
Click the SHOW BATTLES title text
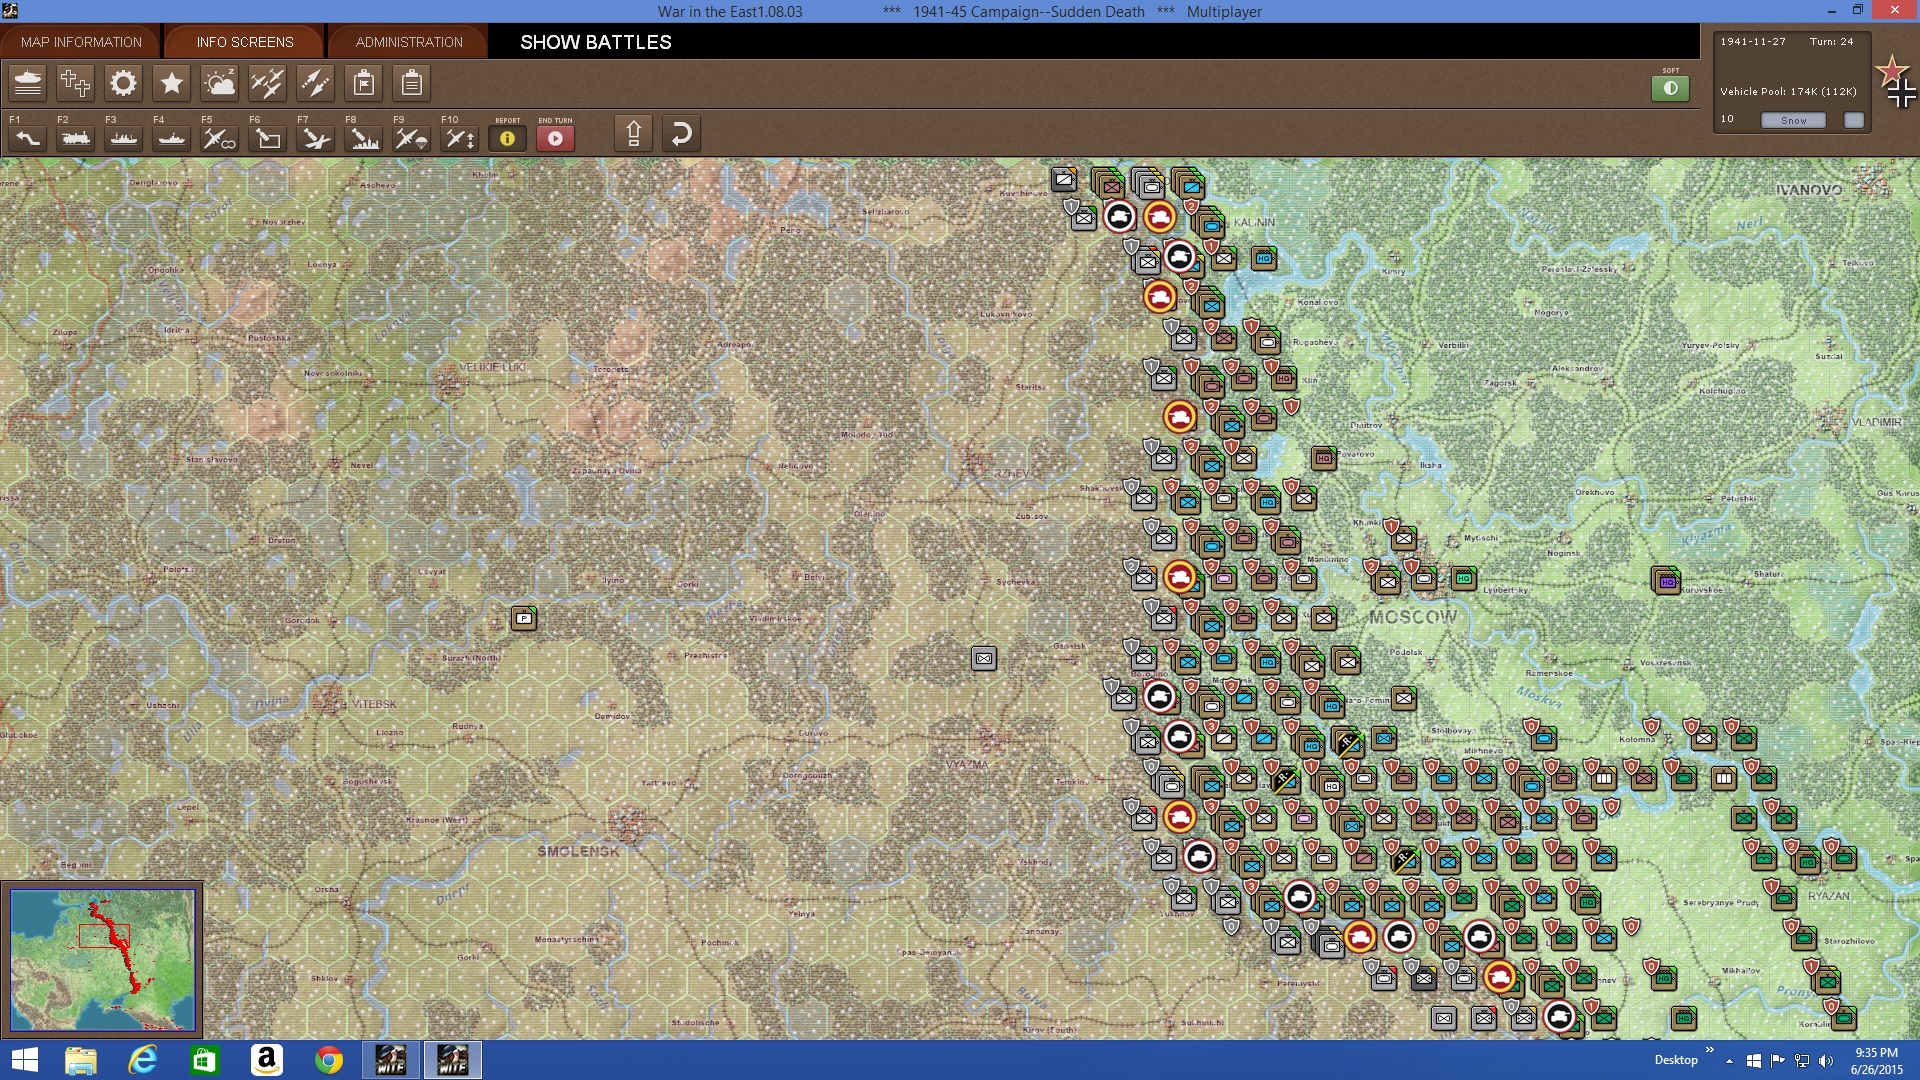595,42
